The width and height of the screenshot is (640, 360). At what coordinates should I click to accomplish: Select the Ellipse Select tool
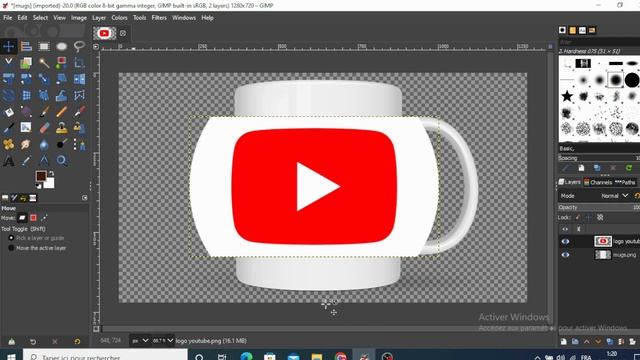pyautogui.click(x=62, y=46)
